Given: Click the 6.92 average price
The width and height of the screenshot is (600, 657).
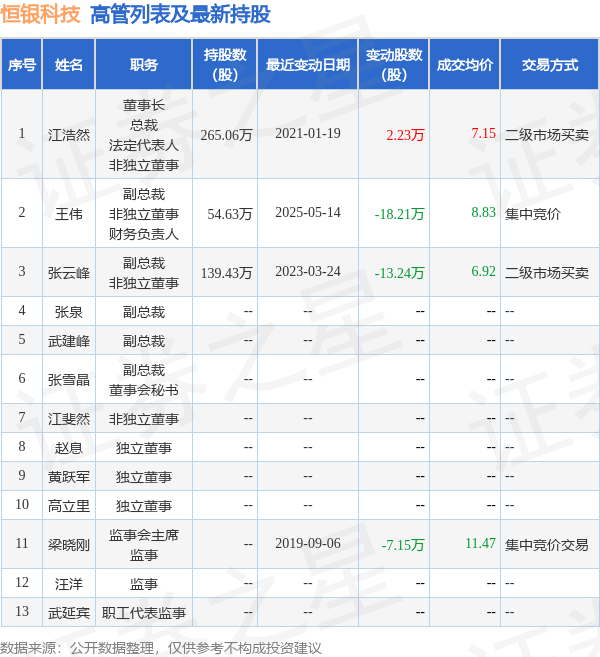Looking at the screenshot, I should point(484,272).
